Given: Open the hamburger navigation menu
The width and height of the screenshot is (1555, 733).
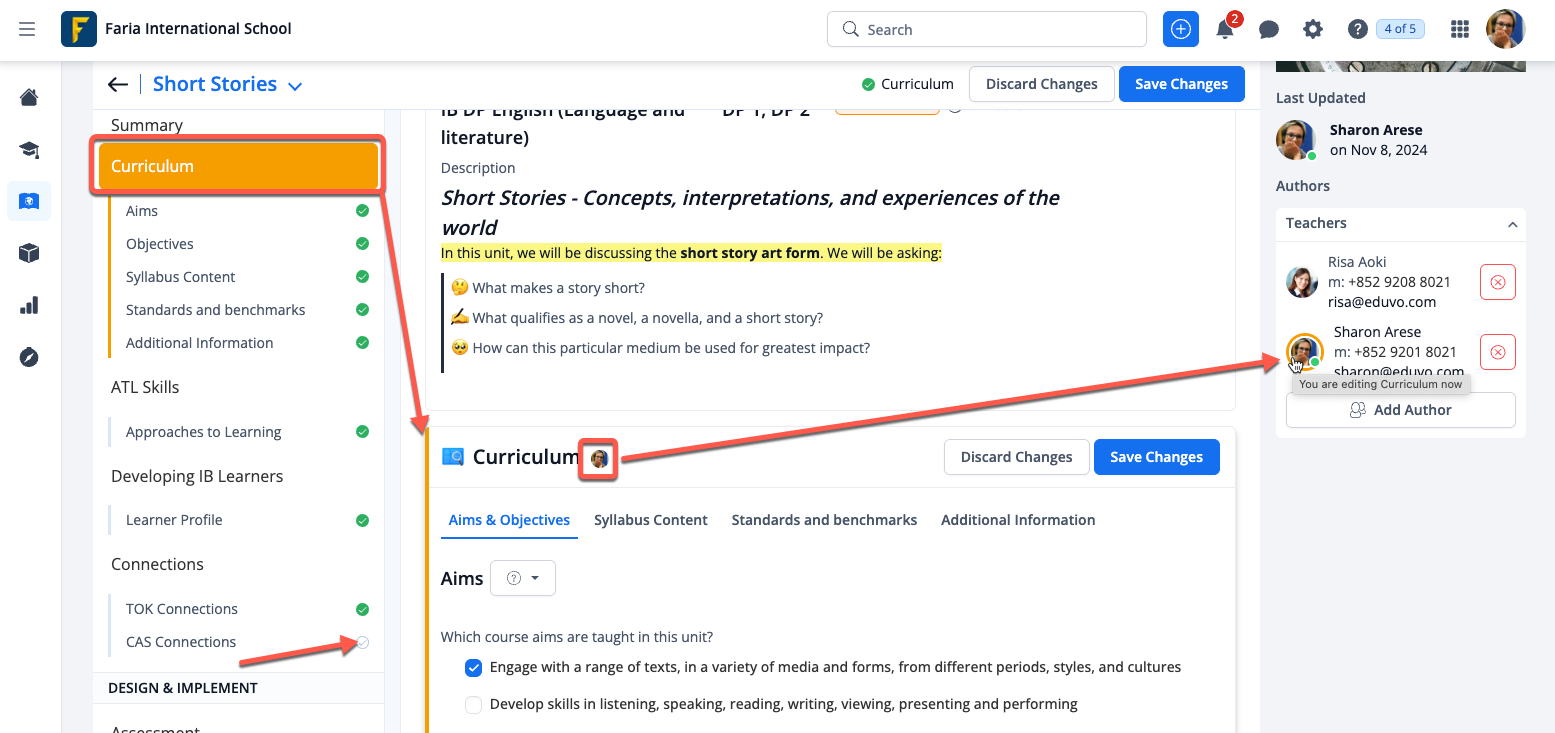Looking at the screenshot, I should tap(27, 29).
